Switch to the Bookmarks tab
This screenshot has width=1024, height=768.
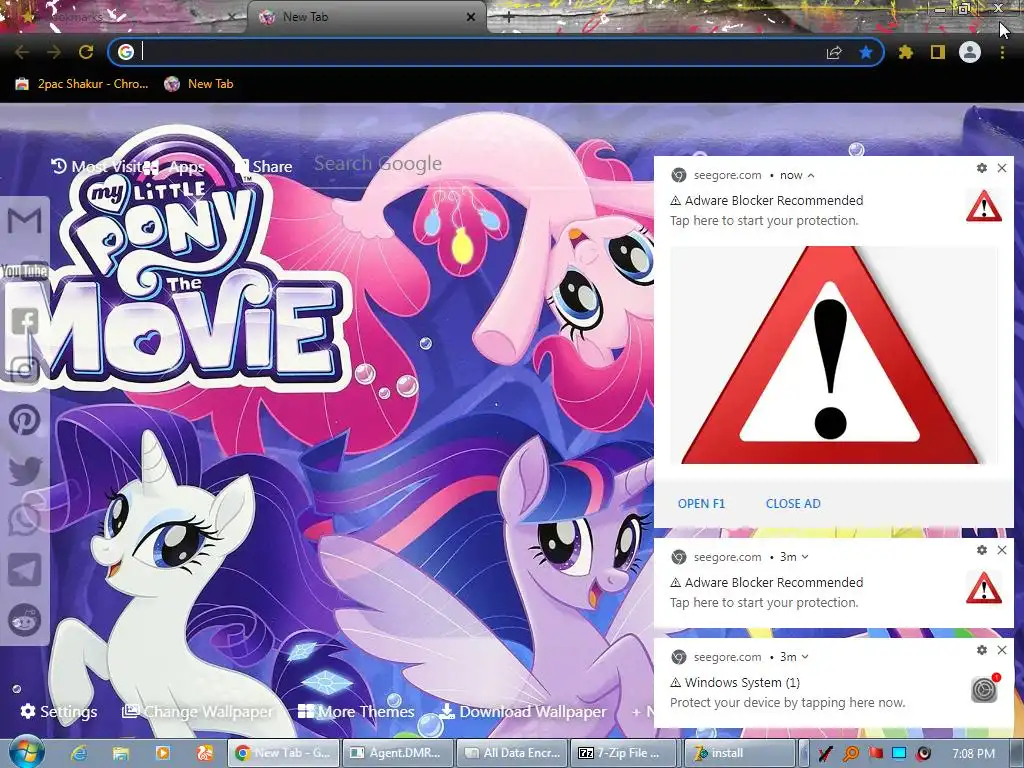124,17
